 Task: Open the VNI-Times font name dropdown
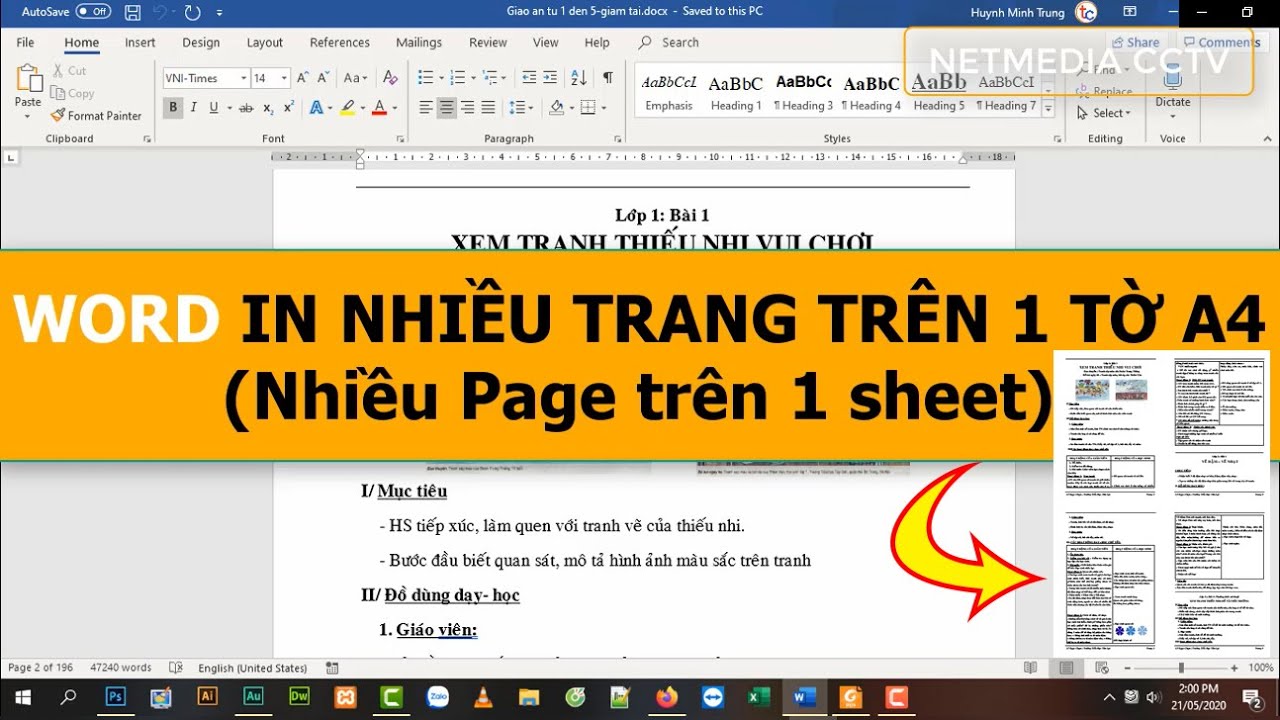coord(243,78)
